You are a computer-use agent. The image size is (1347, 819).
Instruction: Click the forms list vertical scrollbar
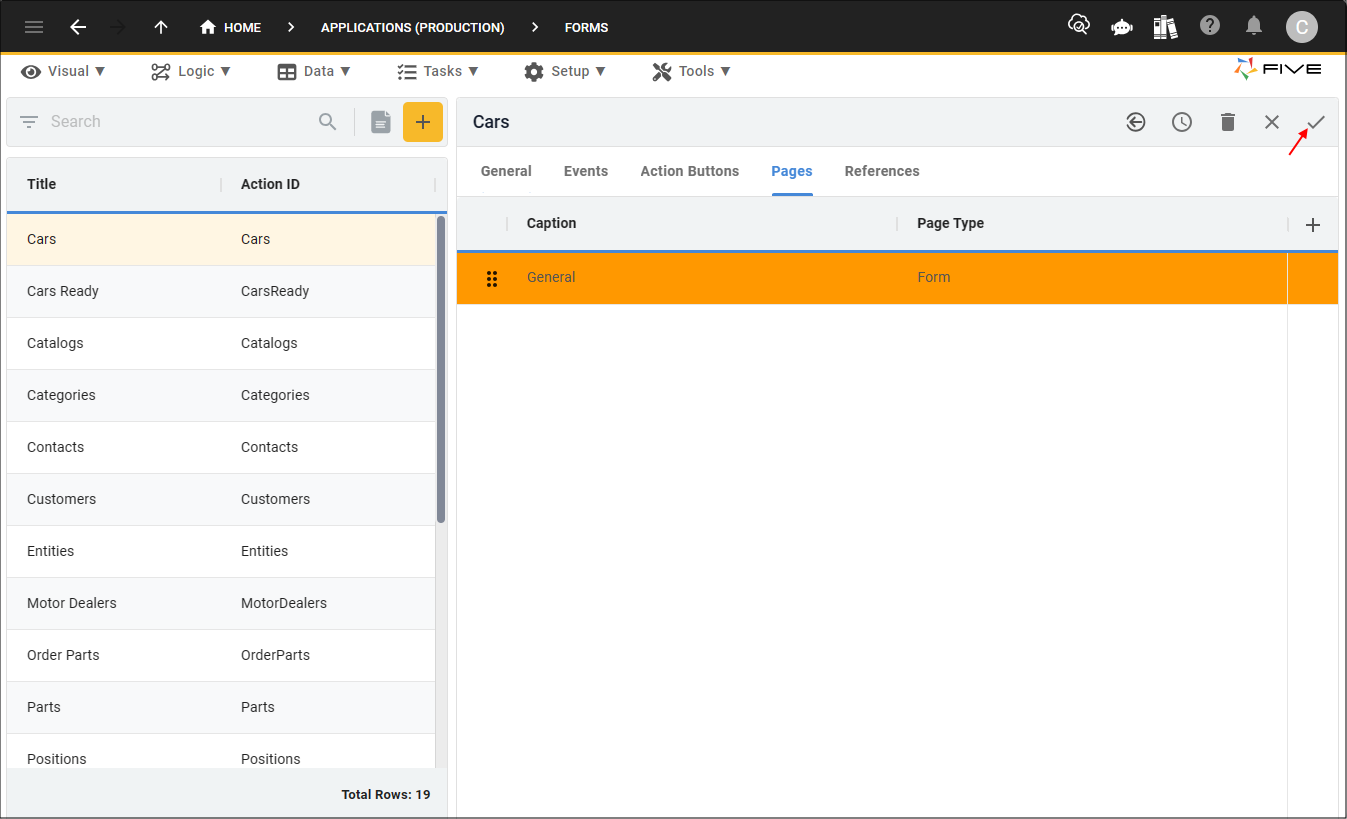[x=441, y=370]
